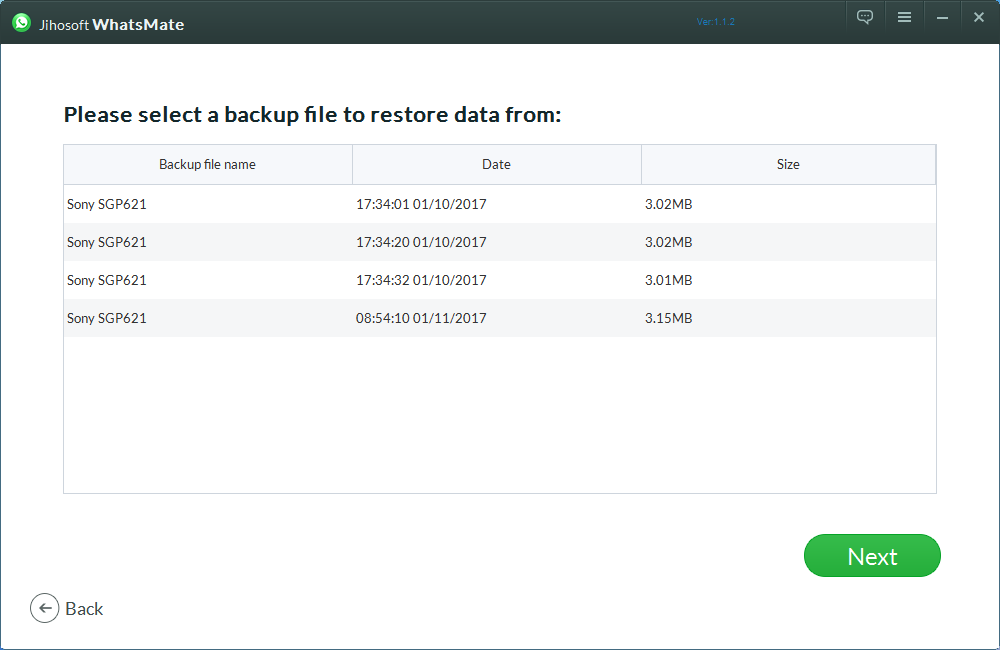The image size is (1000, 650).
Task: Click the Size column header
Action: (x=788, y=165)
